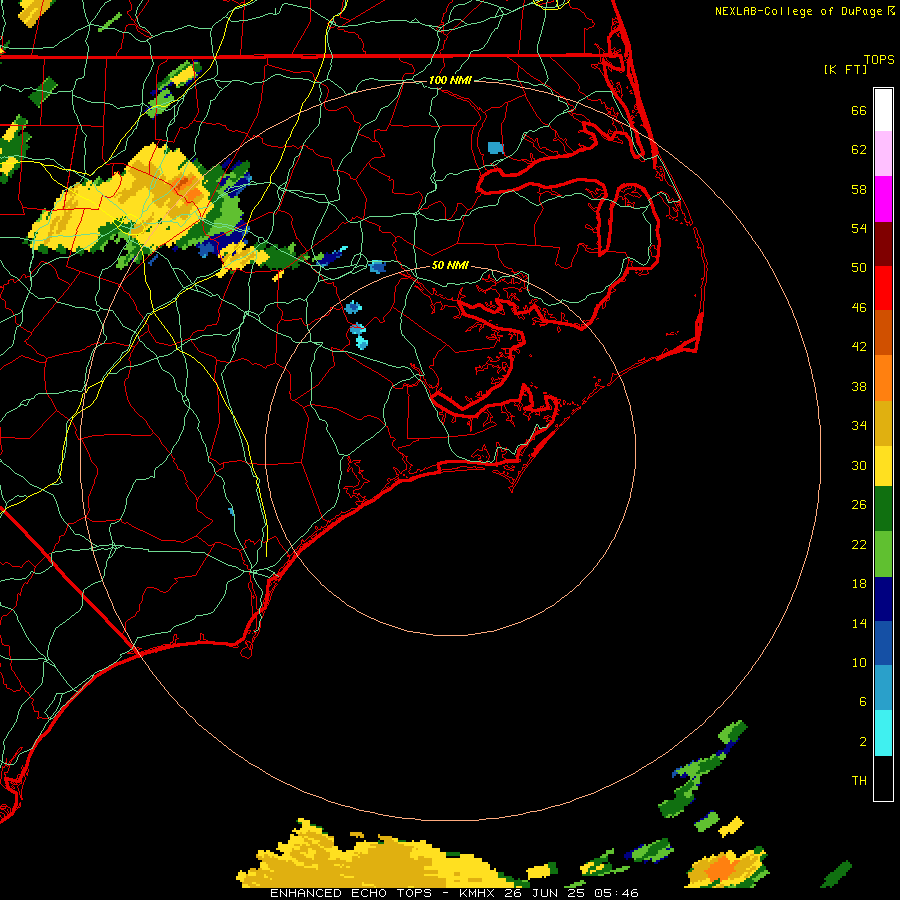Viewport: 900px width, 900px height.
Task: Click the 26 JUN 25 date text
Action: (547, 893)
